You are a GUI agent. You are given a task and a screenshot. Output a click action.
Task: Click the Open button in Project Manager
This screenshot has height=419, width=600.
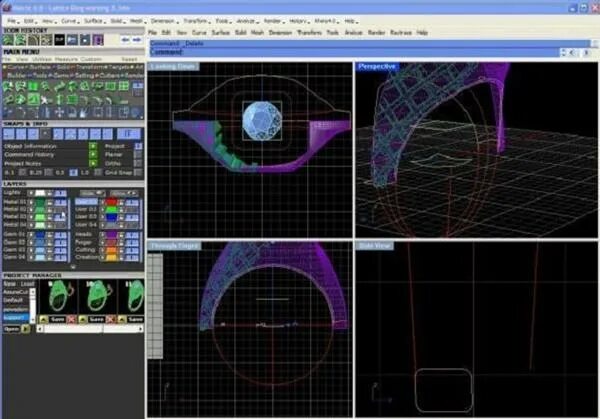pyautogui.click(x=11, y=329)
